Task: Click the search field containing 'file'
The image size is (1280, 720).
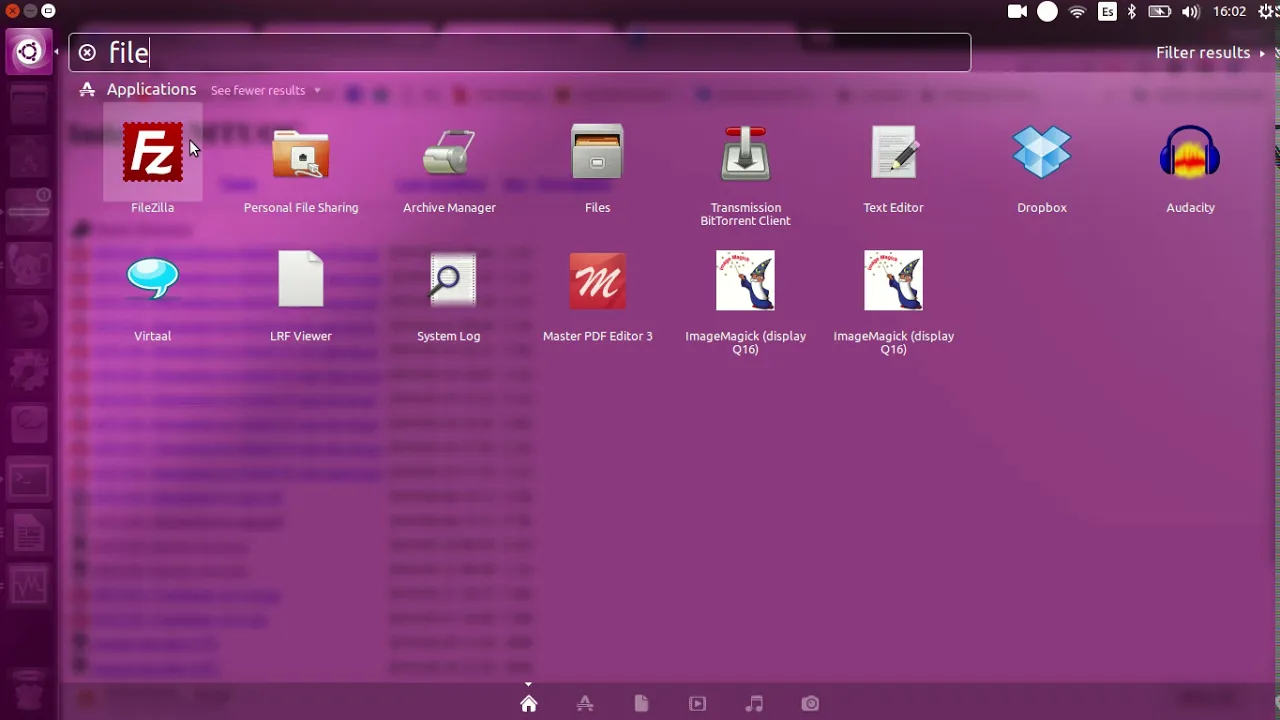Action: pos(519,52)
